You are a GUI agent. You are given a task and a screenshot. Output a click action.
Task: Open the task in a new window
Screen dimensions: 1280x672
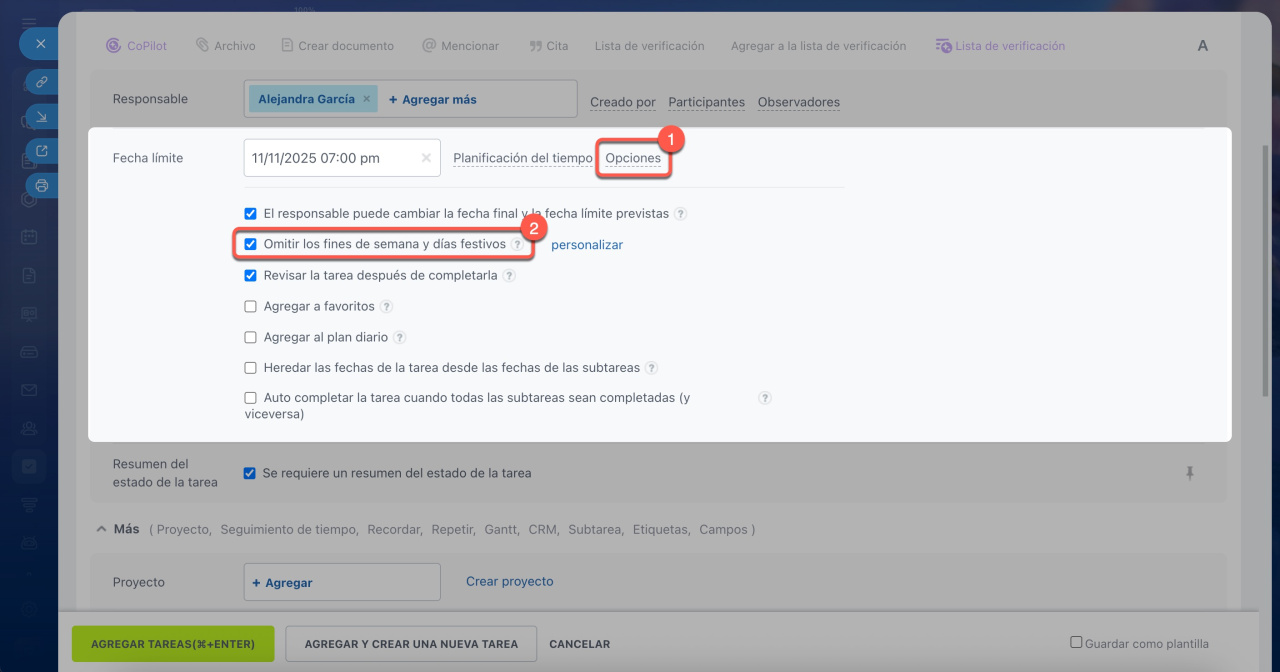pos(41,151)
